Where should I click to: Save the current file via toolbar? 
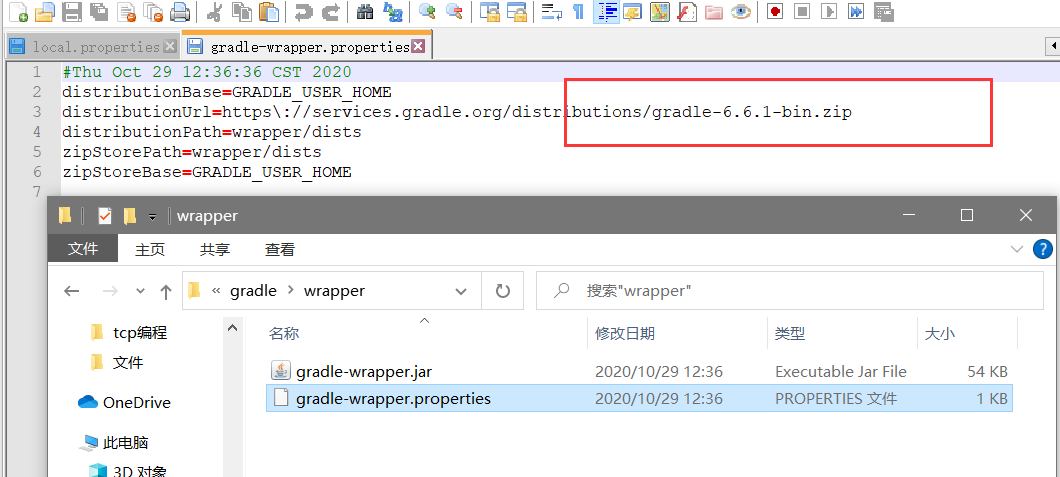pyautogui.click(x=72, y=11)
